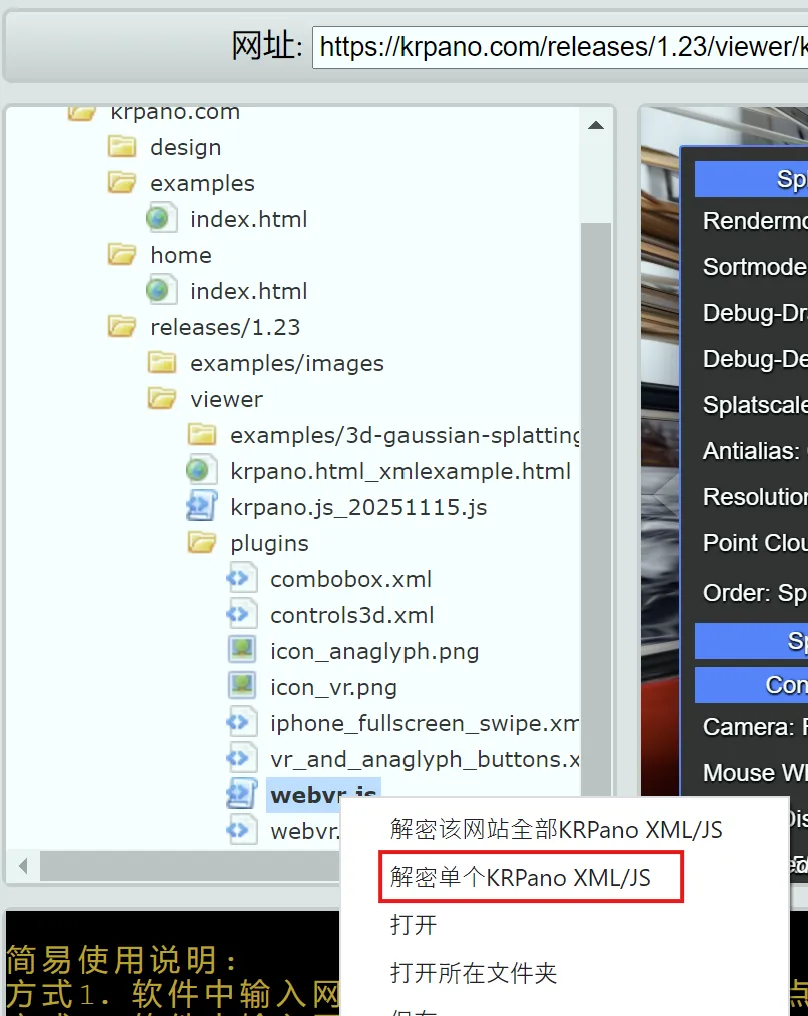Select iphone_fullscreen_swipe.xml file
Image resolution: width=808 pixels, height=1016 pixels.
[424, 723]
